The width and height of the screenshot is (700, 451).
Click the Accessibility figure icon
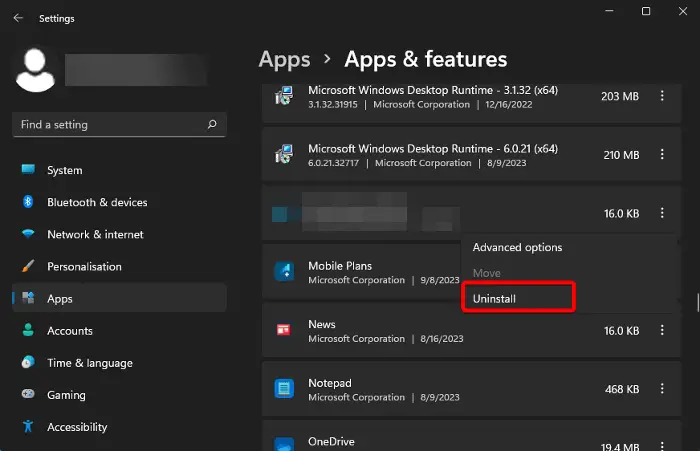click(28, 426)
